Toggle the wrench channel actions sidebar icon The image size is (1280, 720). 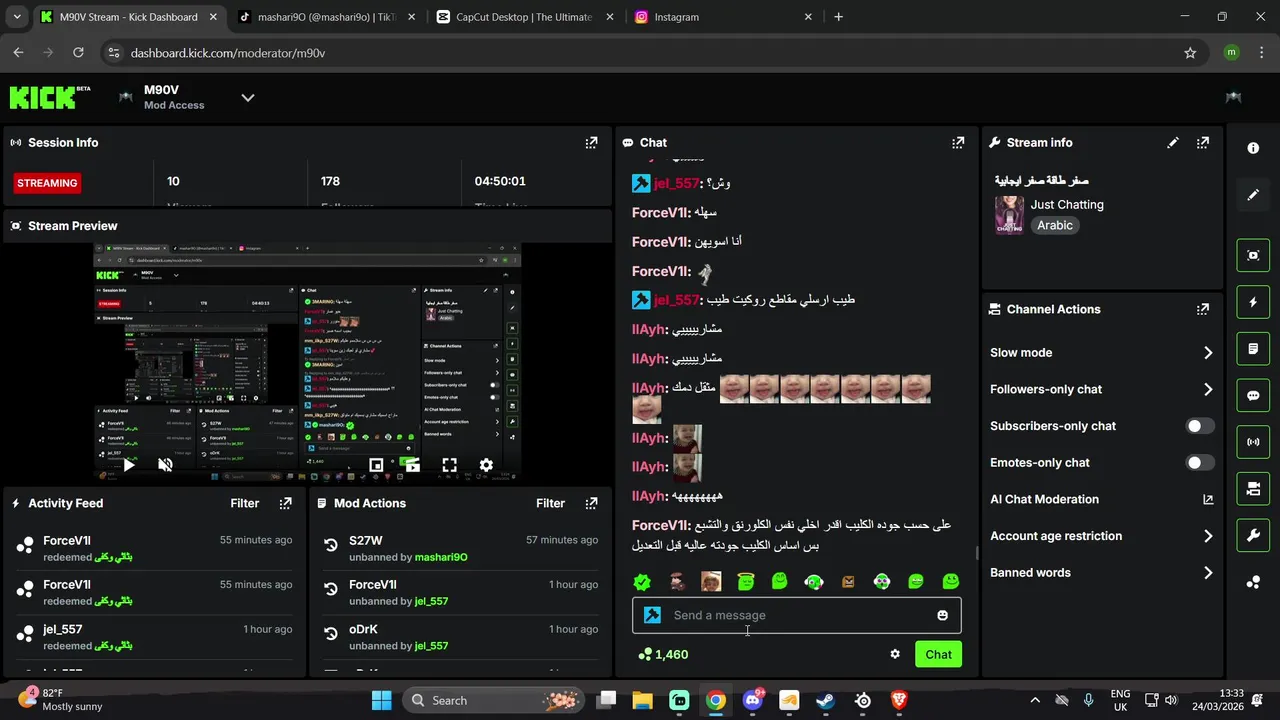(1253, 535)
